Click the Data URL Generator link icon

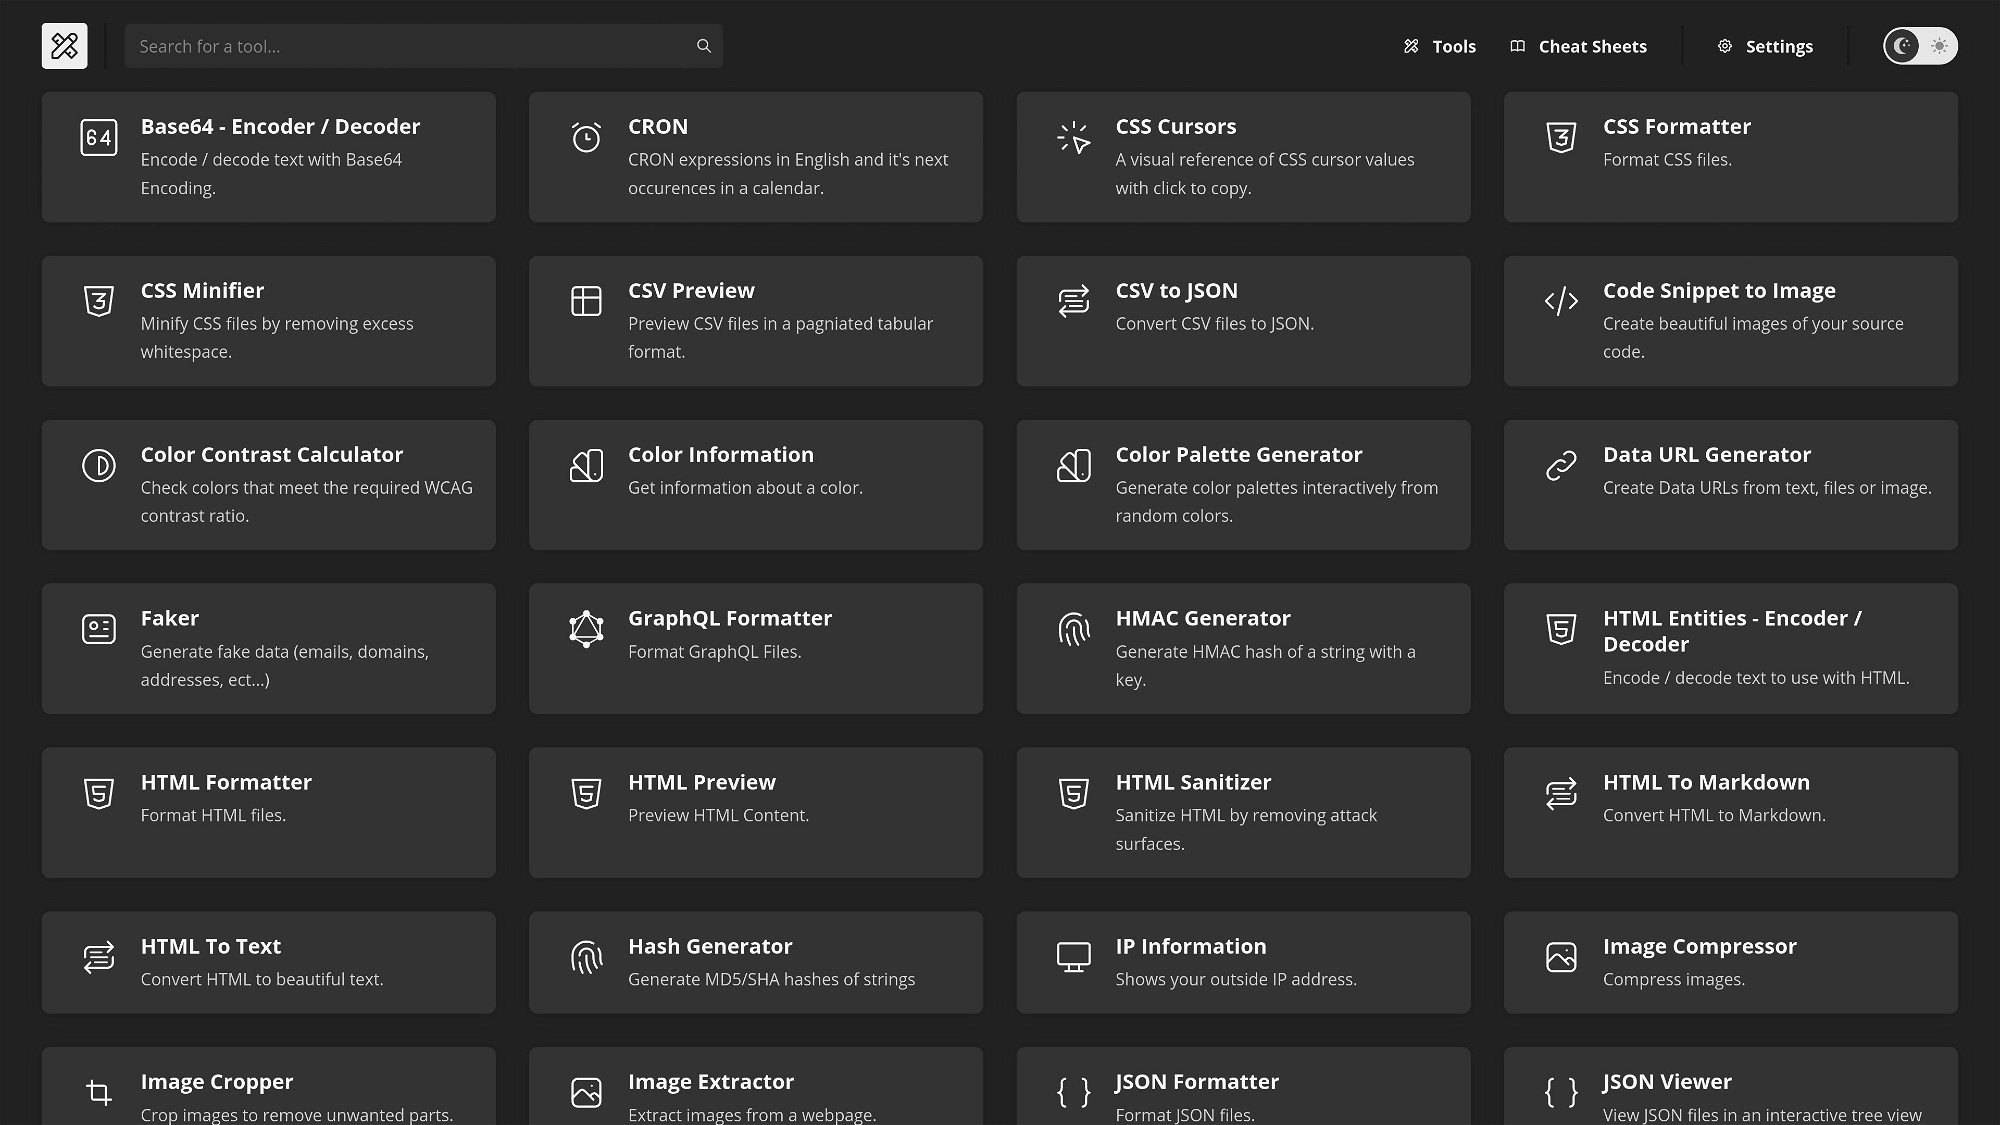(1561, 465)
